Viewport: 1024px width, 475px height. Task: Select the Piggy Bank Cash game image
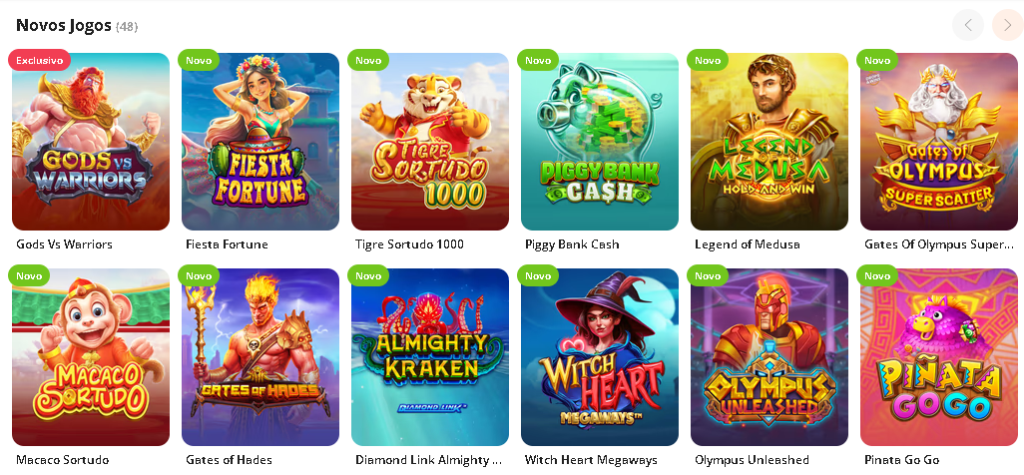(600, 142)
